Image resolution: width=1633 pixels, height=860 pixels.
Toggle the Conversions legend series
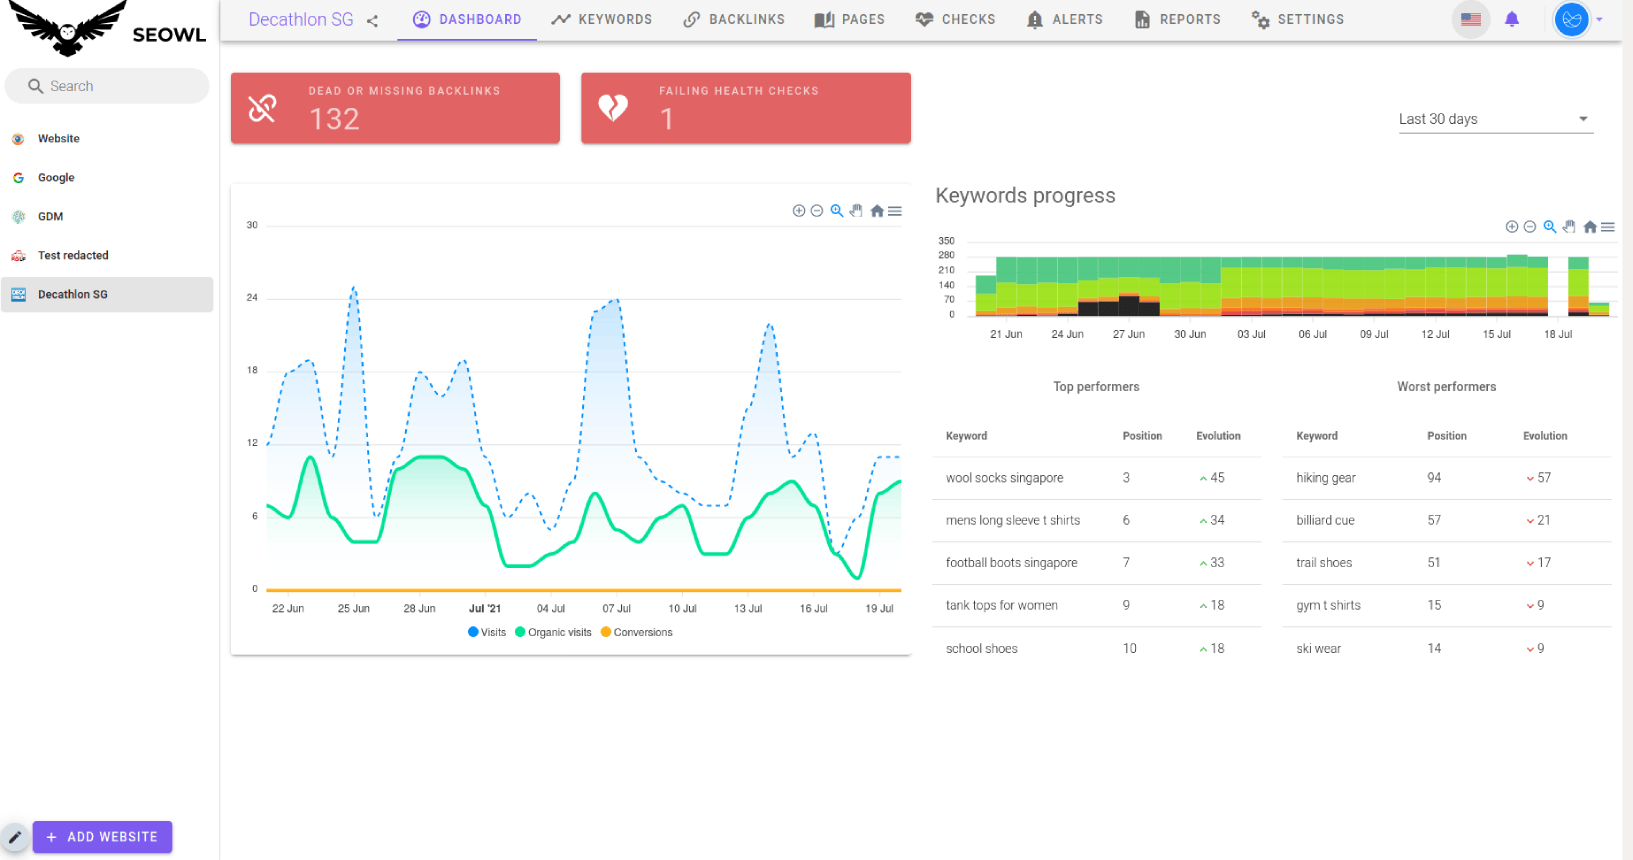coord(636,632)
